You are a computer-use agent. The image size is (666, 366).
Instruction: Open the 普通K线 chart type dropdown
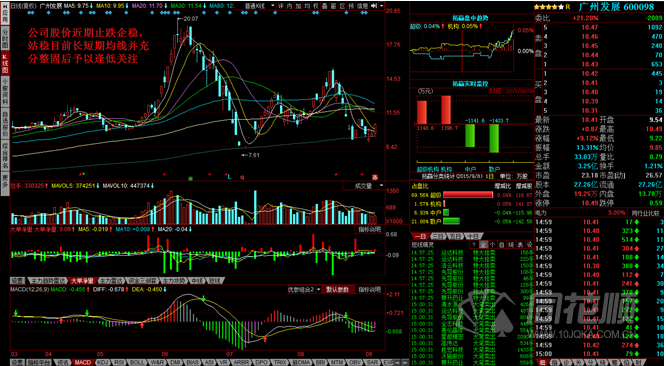(260, 6)
